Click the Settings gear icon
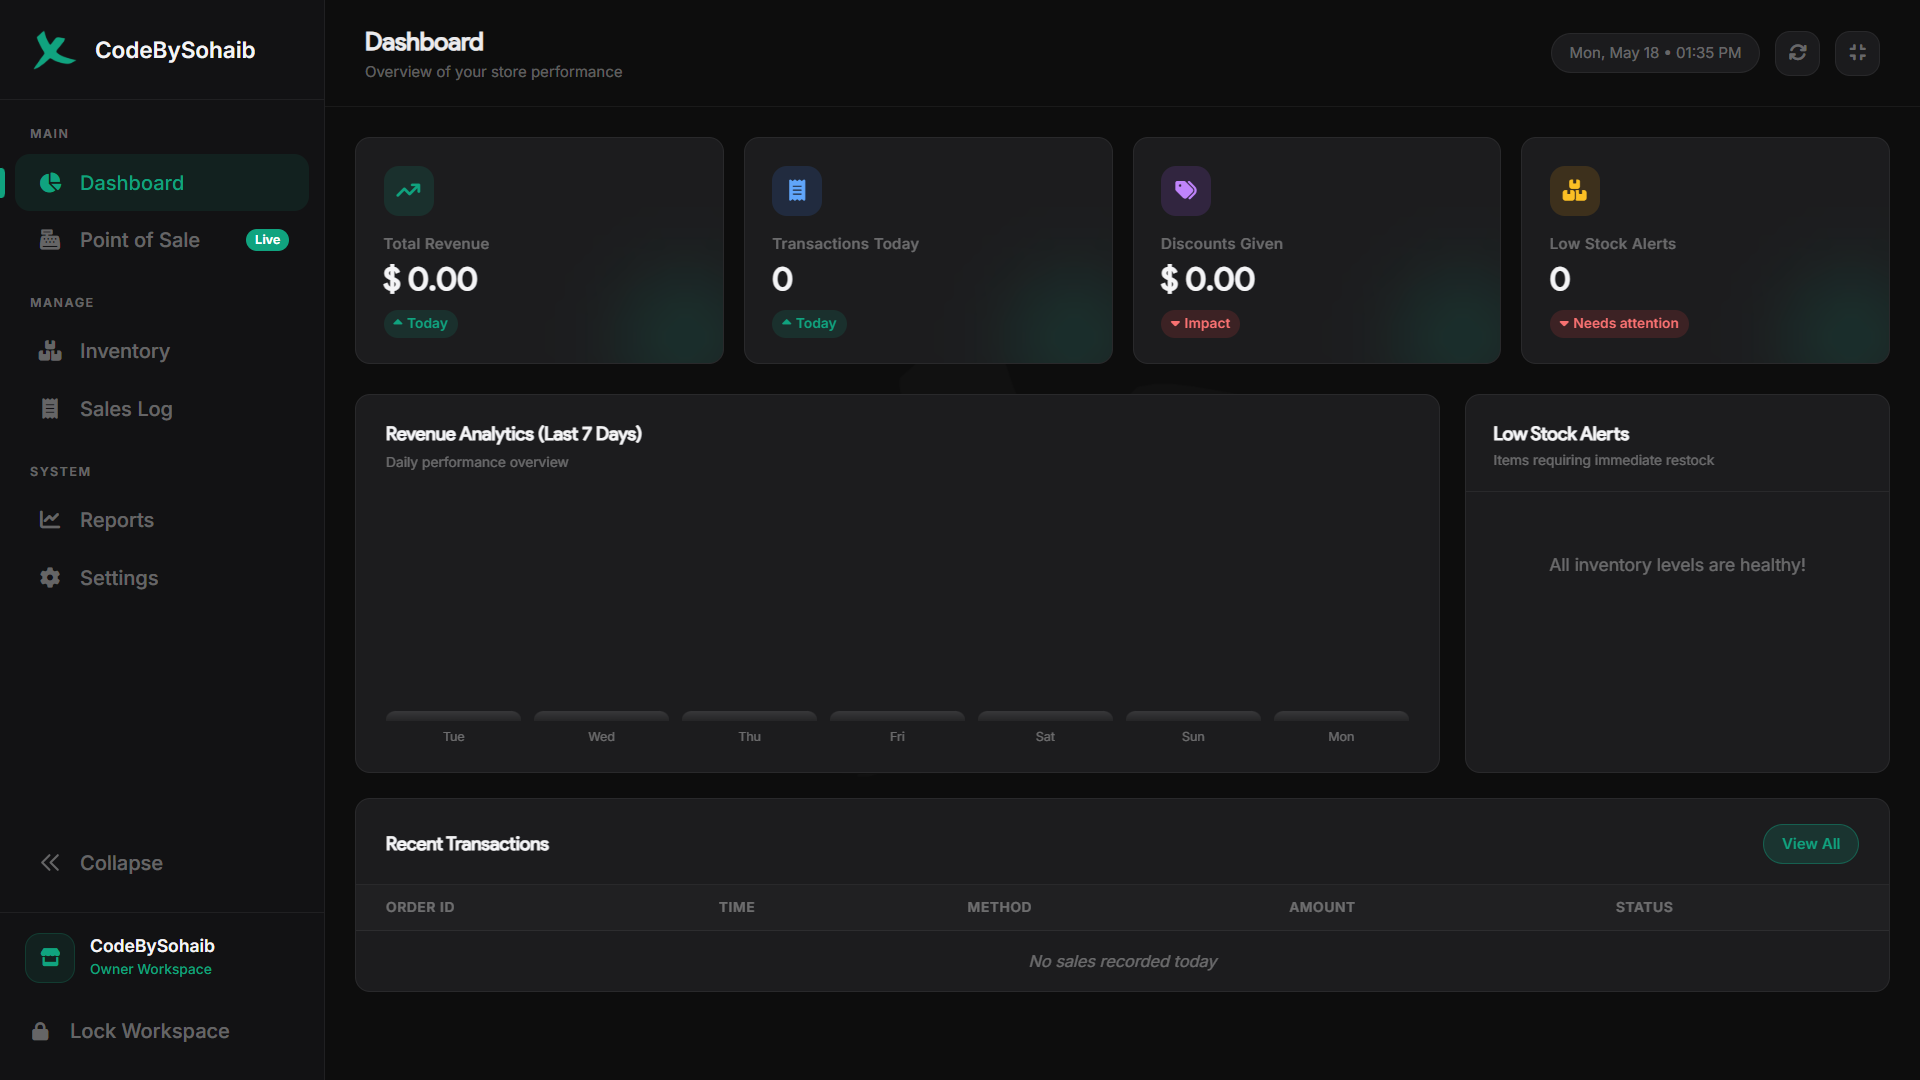The image size is (1920, 1080). click(50, 578)
